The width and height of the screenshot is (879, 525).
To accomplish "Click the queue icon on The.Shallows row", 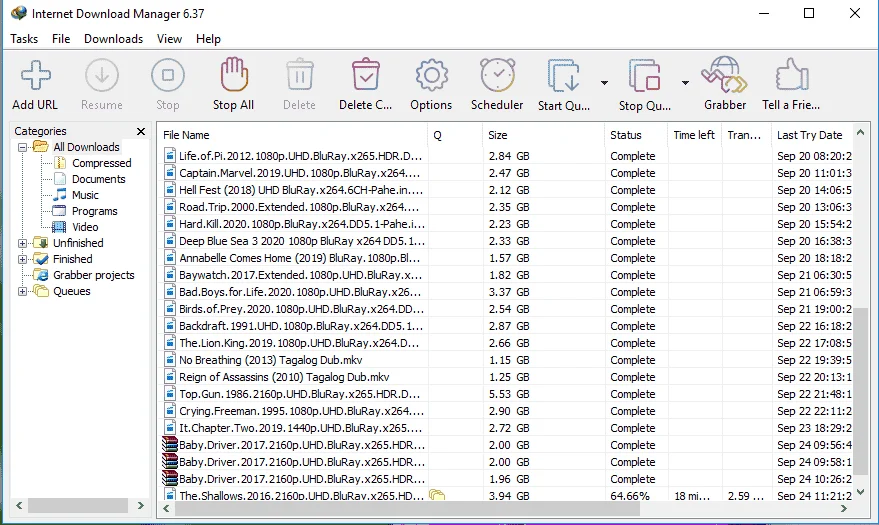I will pos(437,495).
